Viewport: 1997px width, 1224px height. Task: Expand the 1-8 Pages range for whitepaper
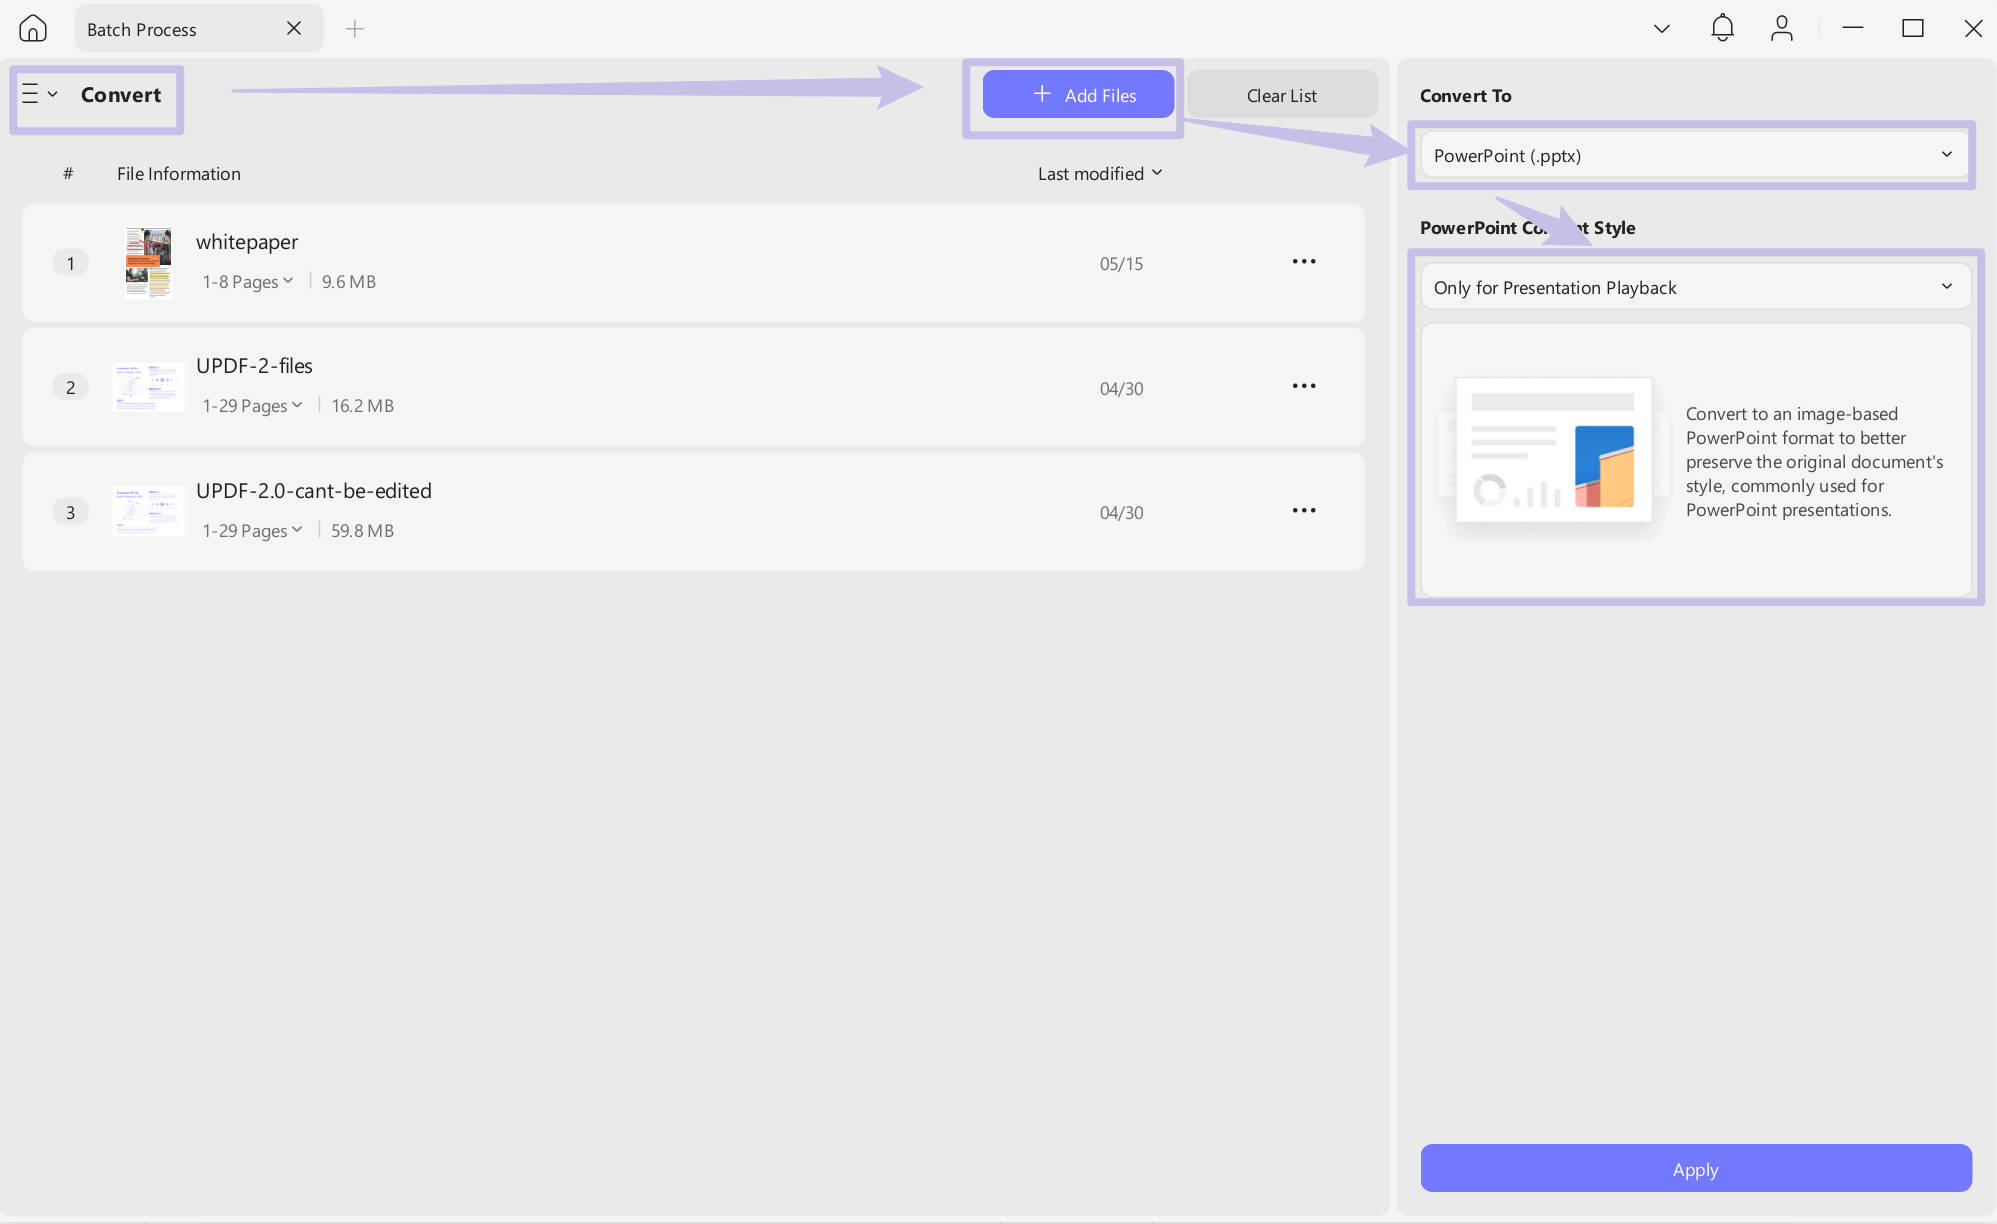(247, 282)
